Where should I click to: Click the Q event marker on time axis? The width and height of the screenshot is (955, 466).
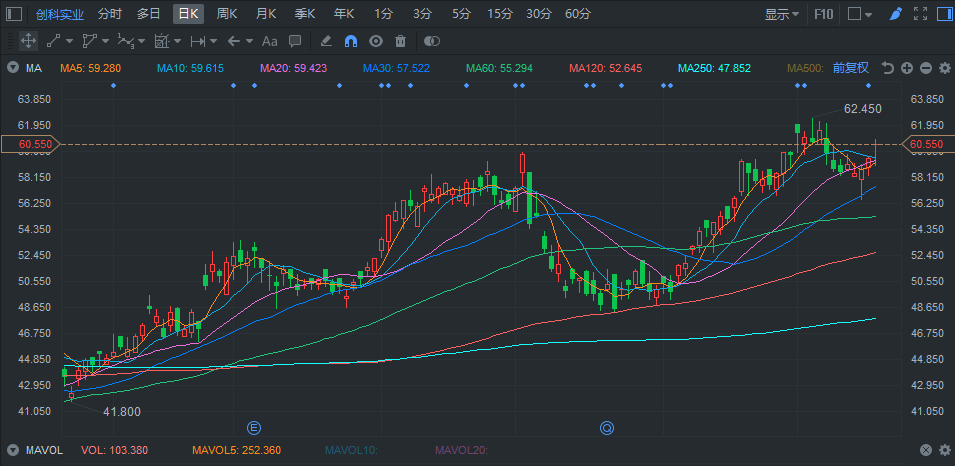coord(607,428)
